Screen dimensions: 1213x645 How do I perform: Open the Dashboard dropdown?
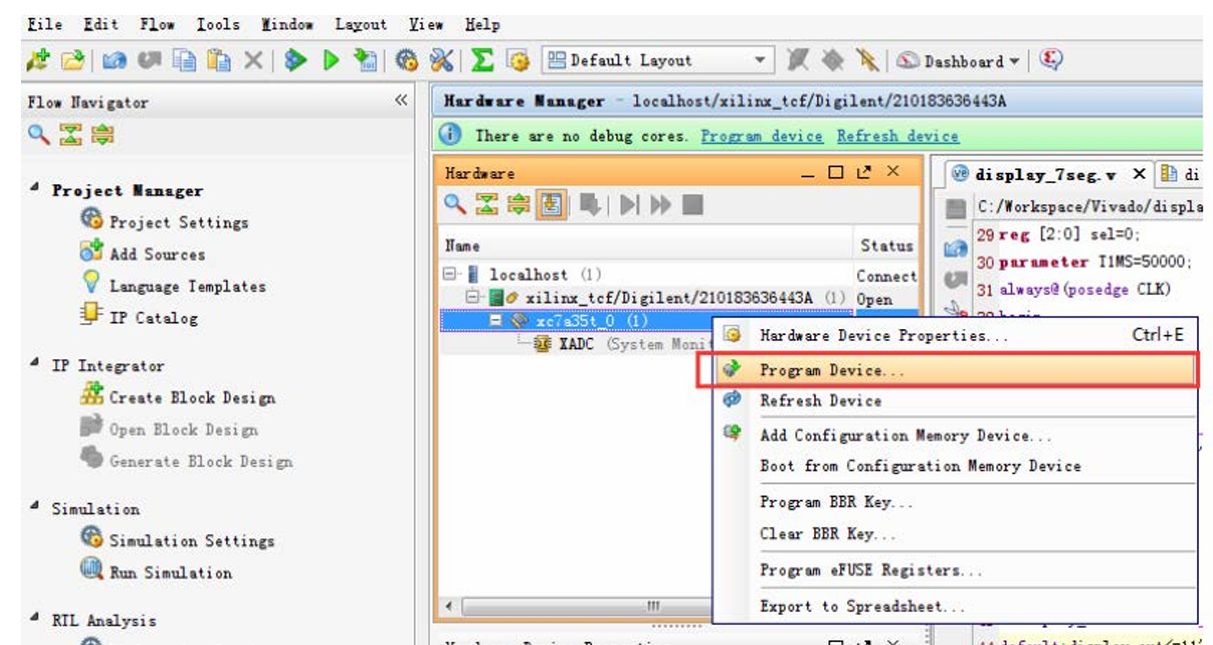(x=958, y=61)
